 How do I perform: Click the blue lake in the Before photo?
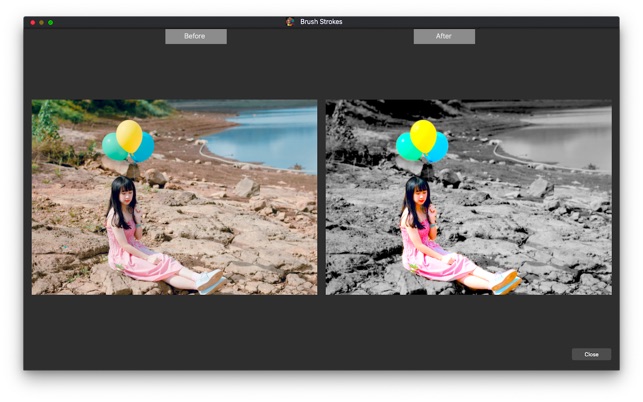click(267, 137)
